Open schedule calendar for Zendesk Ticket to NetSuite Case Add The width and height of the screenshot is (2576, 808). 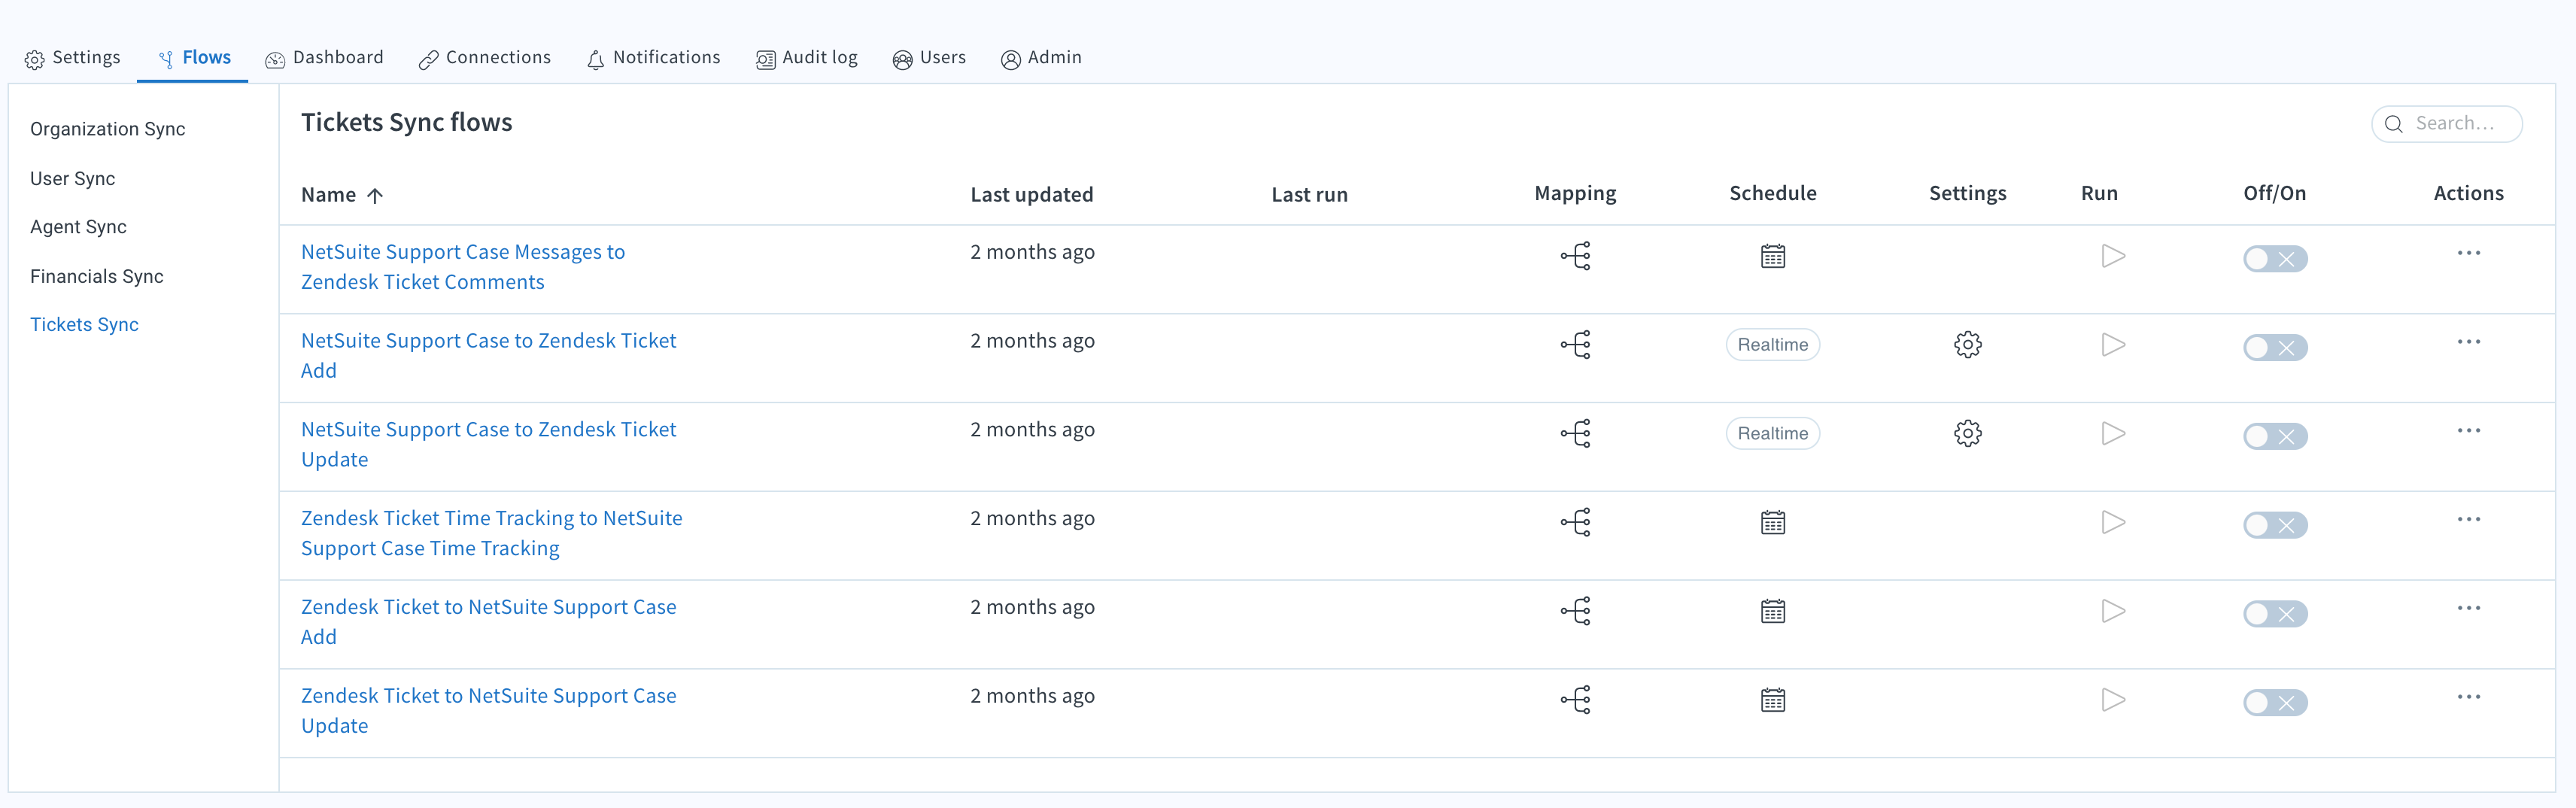(1772, 611)
